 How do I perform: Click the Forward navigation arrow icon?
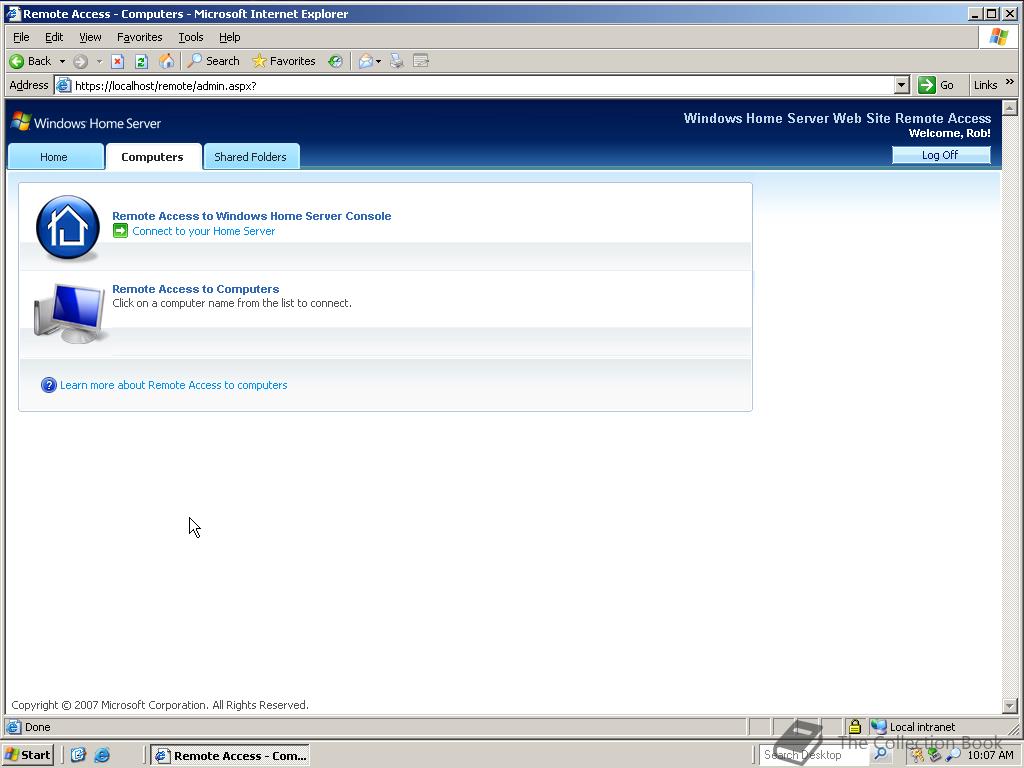80,61
